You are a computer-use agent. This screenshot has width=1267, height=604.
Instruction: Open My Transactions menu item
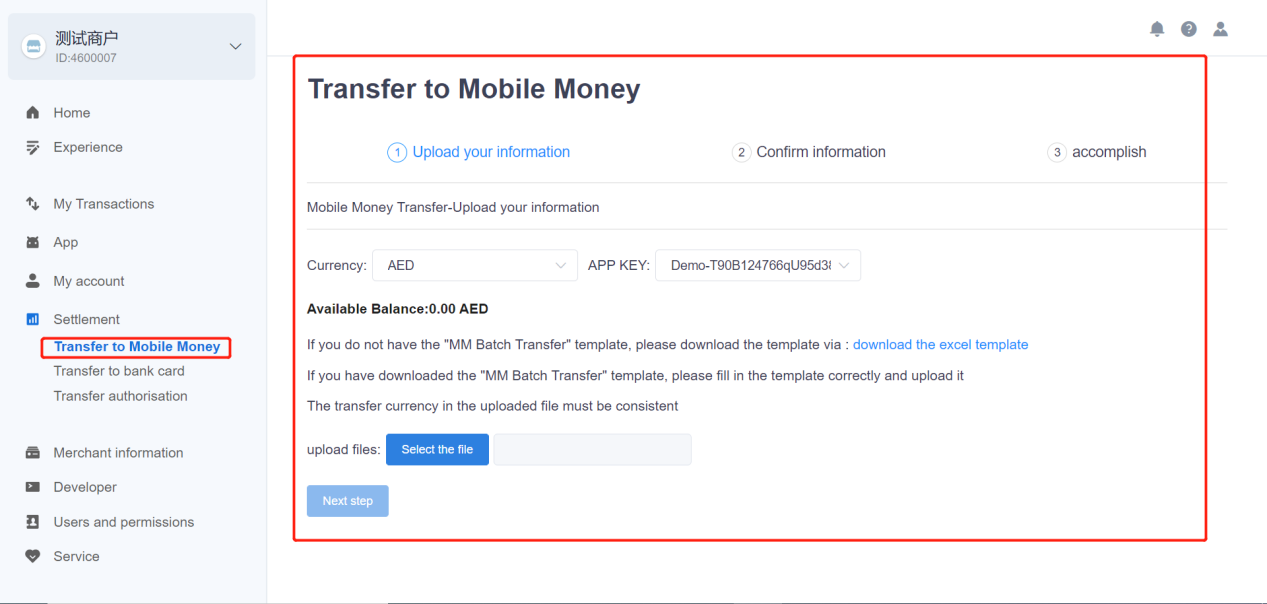104,204
